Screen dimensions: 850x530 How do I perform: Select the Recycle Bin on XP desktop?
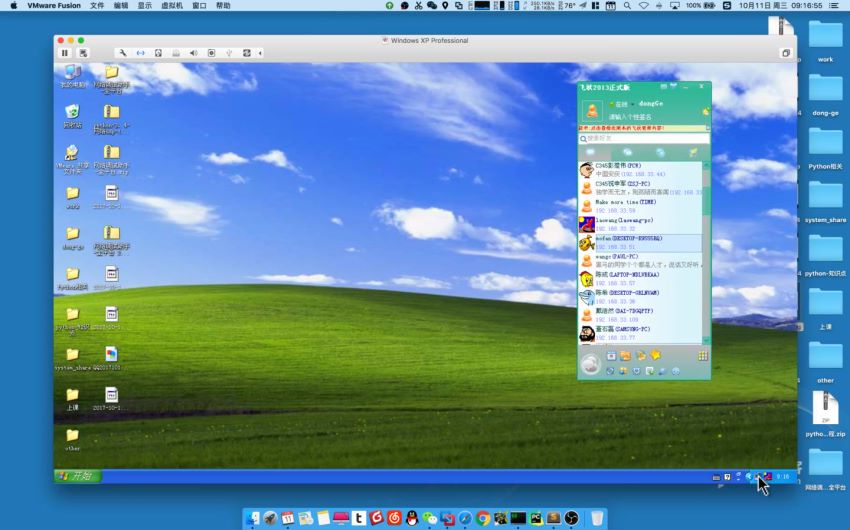coord(73,117)
